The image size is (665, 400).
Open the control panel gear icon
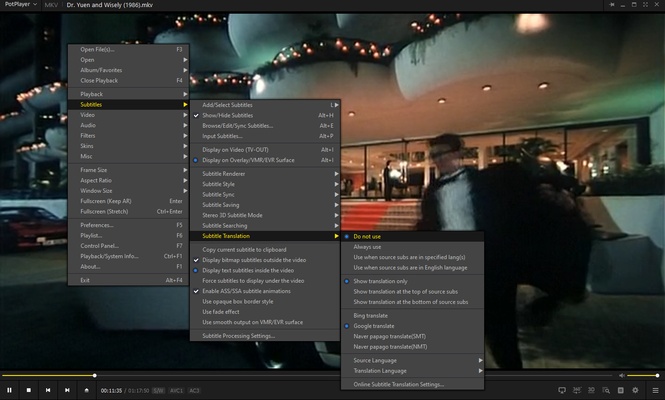pos(635,390)
